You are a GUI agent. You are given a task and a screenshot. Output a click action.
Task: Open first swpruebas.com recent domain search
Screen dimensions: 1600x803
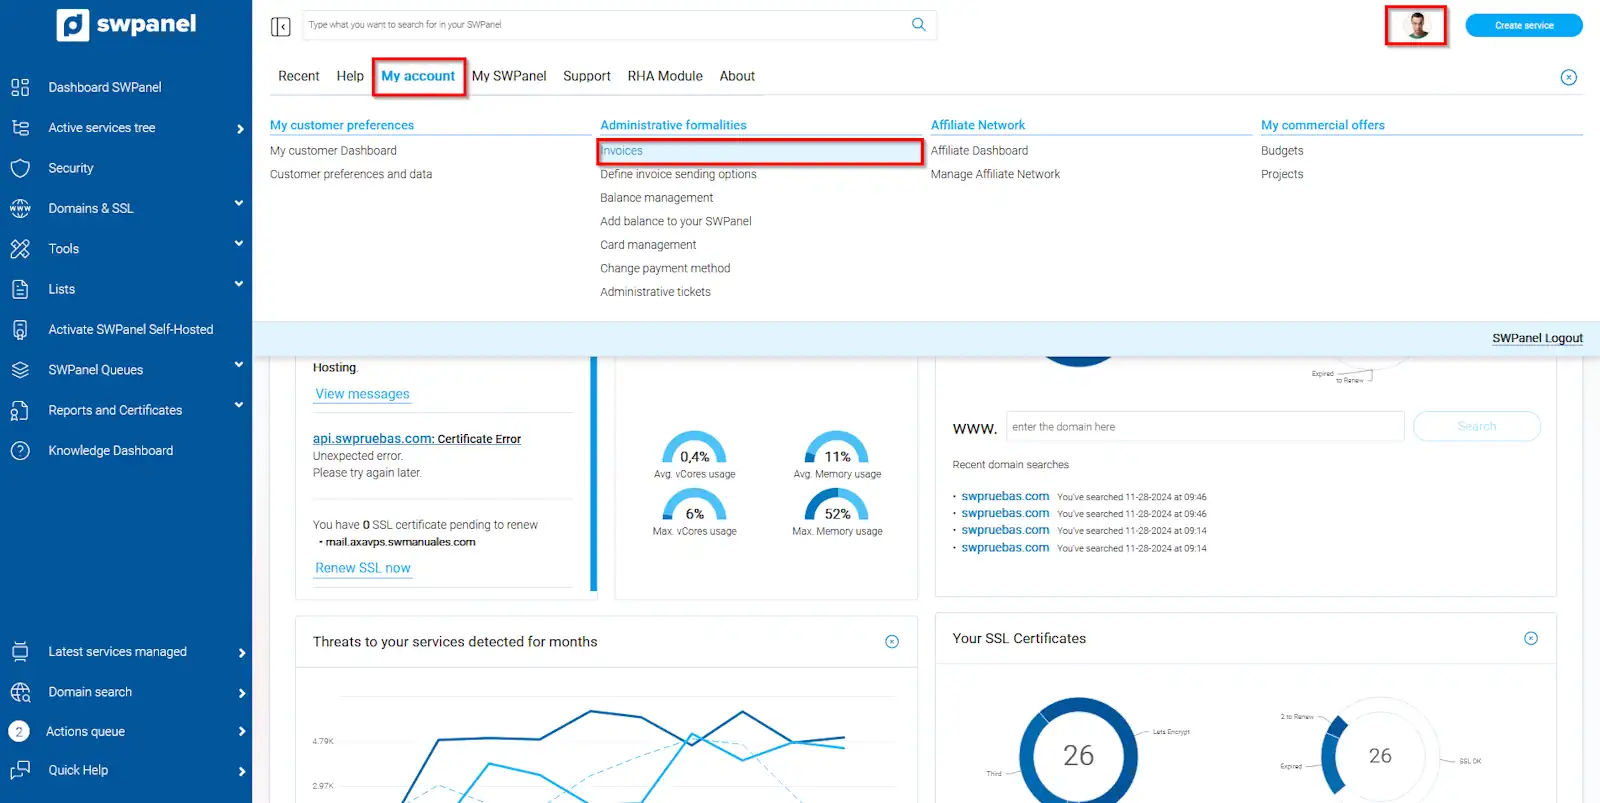click(1005, 496)
